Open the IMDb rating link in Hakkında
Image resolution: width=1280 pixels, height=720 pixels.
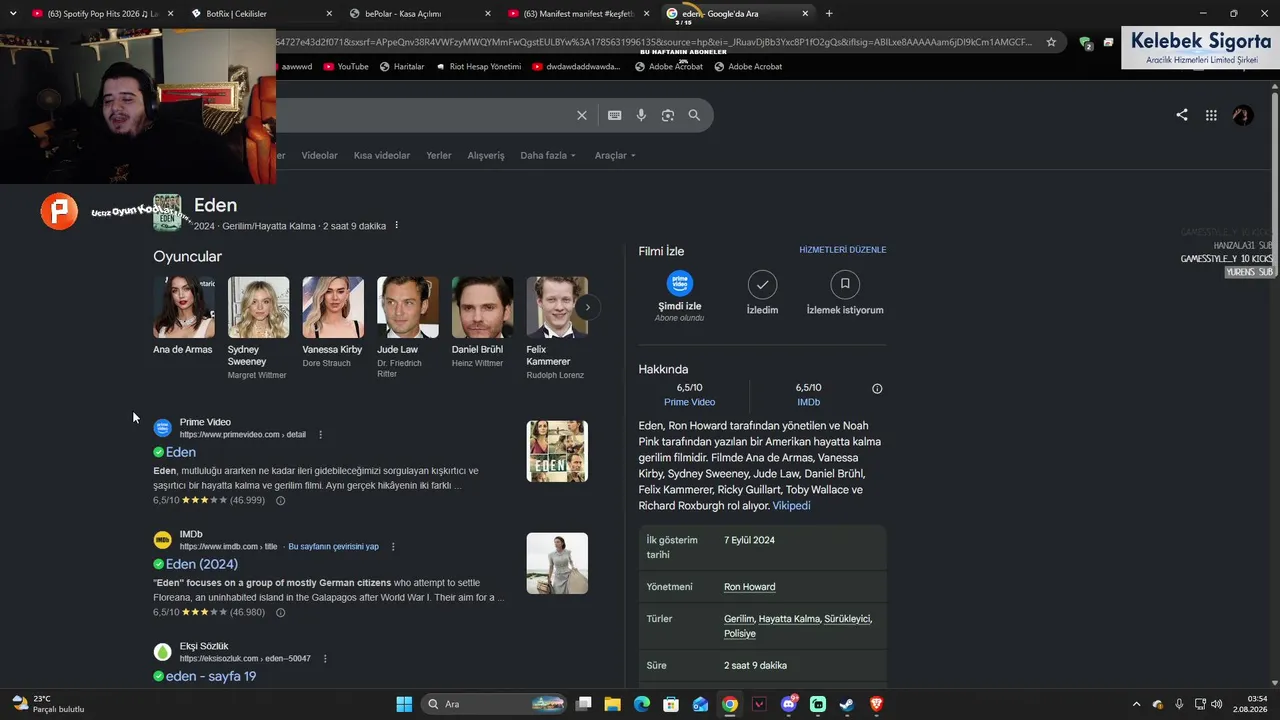(808, 402)
